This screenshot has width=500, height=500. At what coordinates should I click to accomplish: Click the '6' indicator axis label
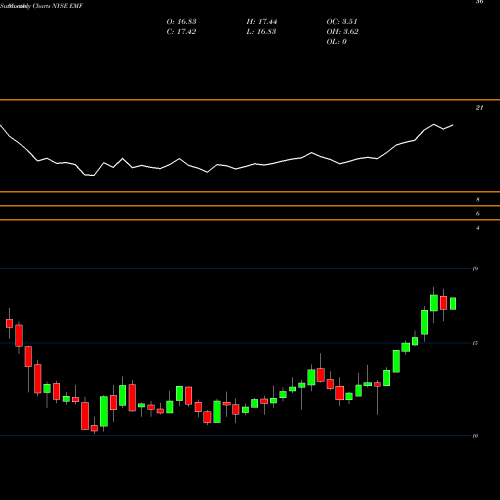(478, 214)
